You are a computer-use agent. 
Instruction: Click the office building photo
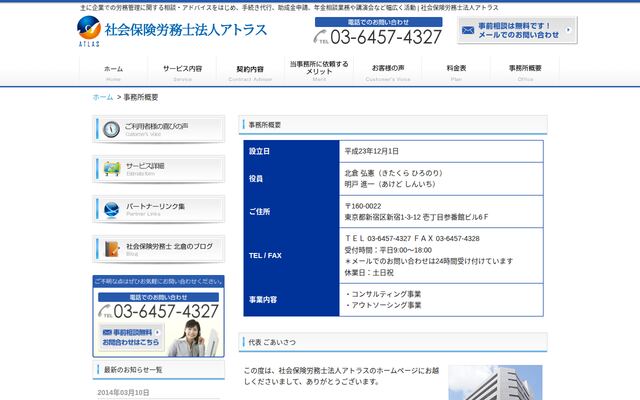pyautogui.click(x=495, y=382)
